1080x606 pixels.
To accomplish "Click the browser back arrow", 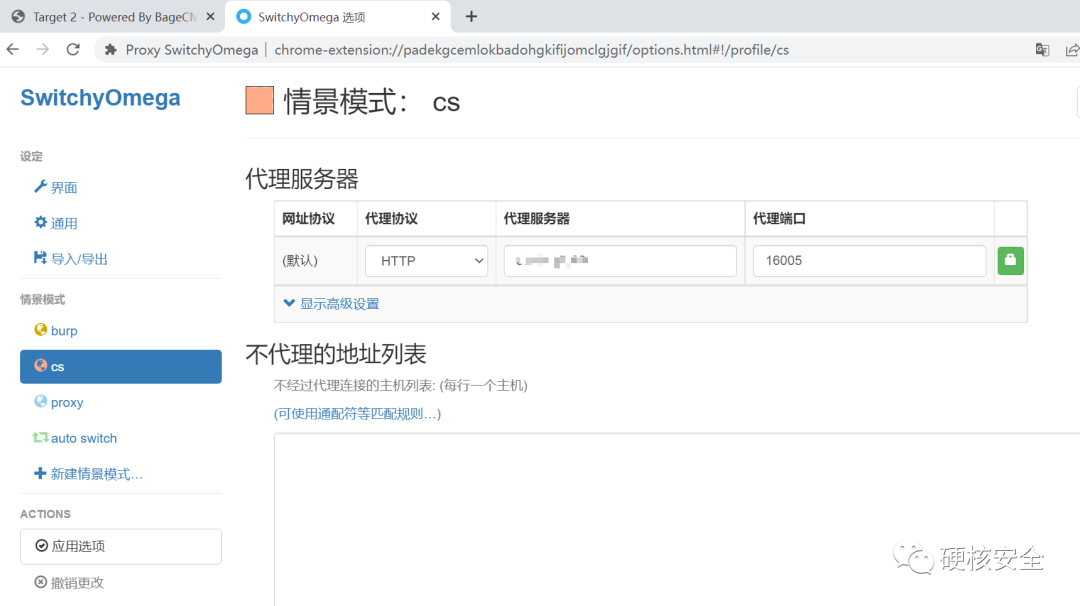I will tap(12, 50).
